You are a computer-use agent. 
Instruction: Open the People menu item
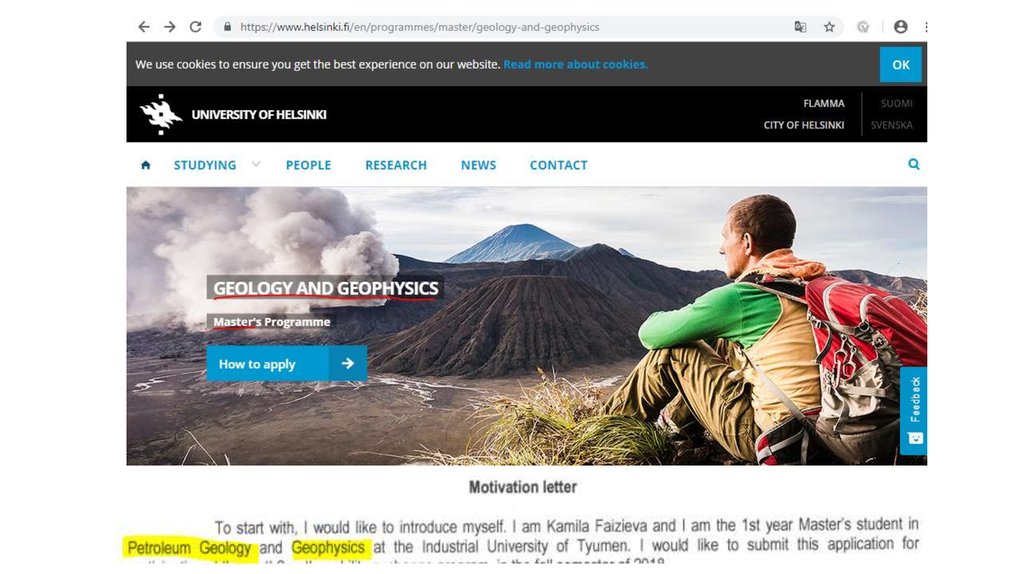pyautogui.click(x=308, y=165)
